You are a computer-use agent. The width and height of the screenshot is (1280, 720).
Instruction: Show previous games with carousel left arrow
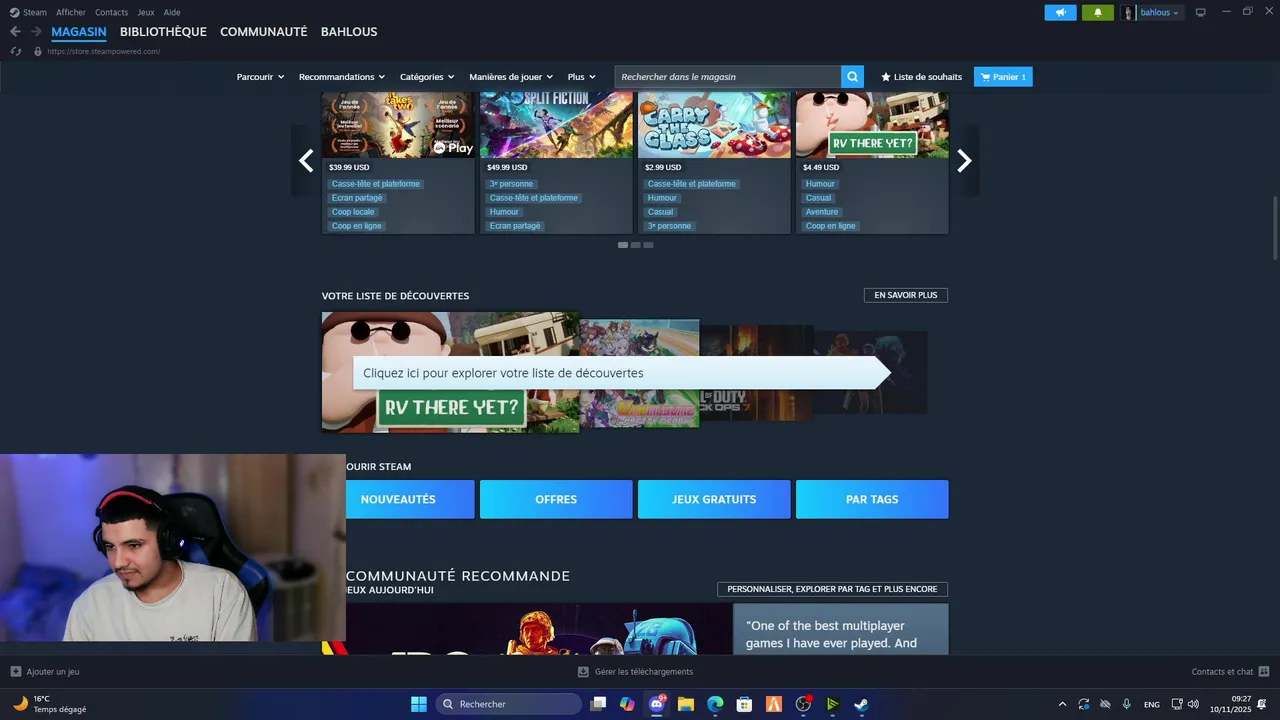[306, 160]
